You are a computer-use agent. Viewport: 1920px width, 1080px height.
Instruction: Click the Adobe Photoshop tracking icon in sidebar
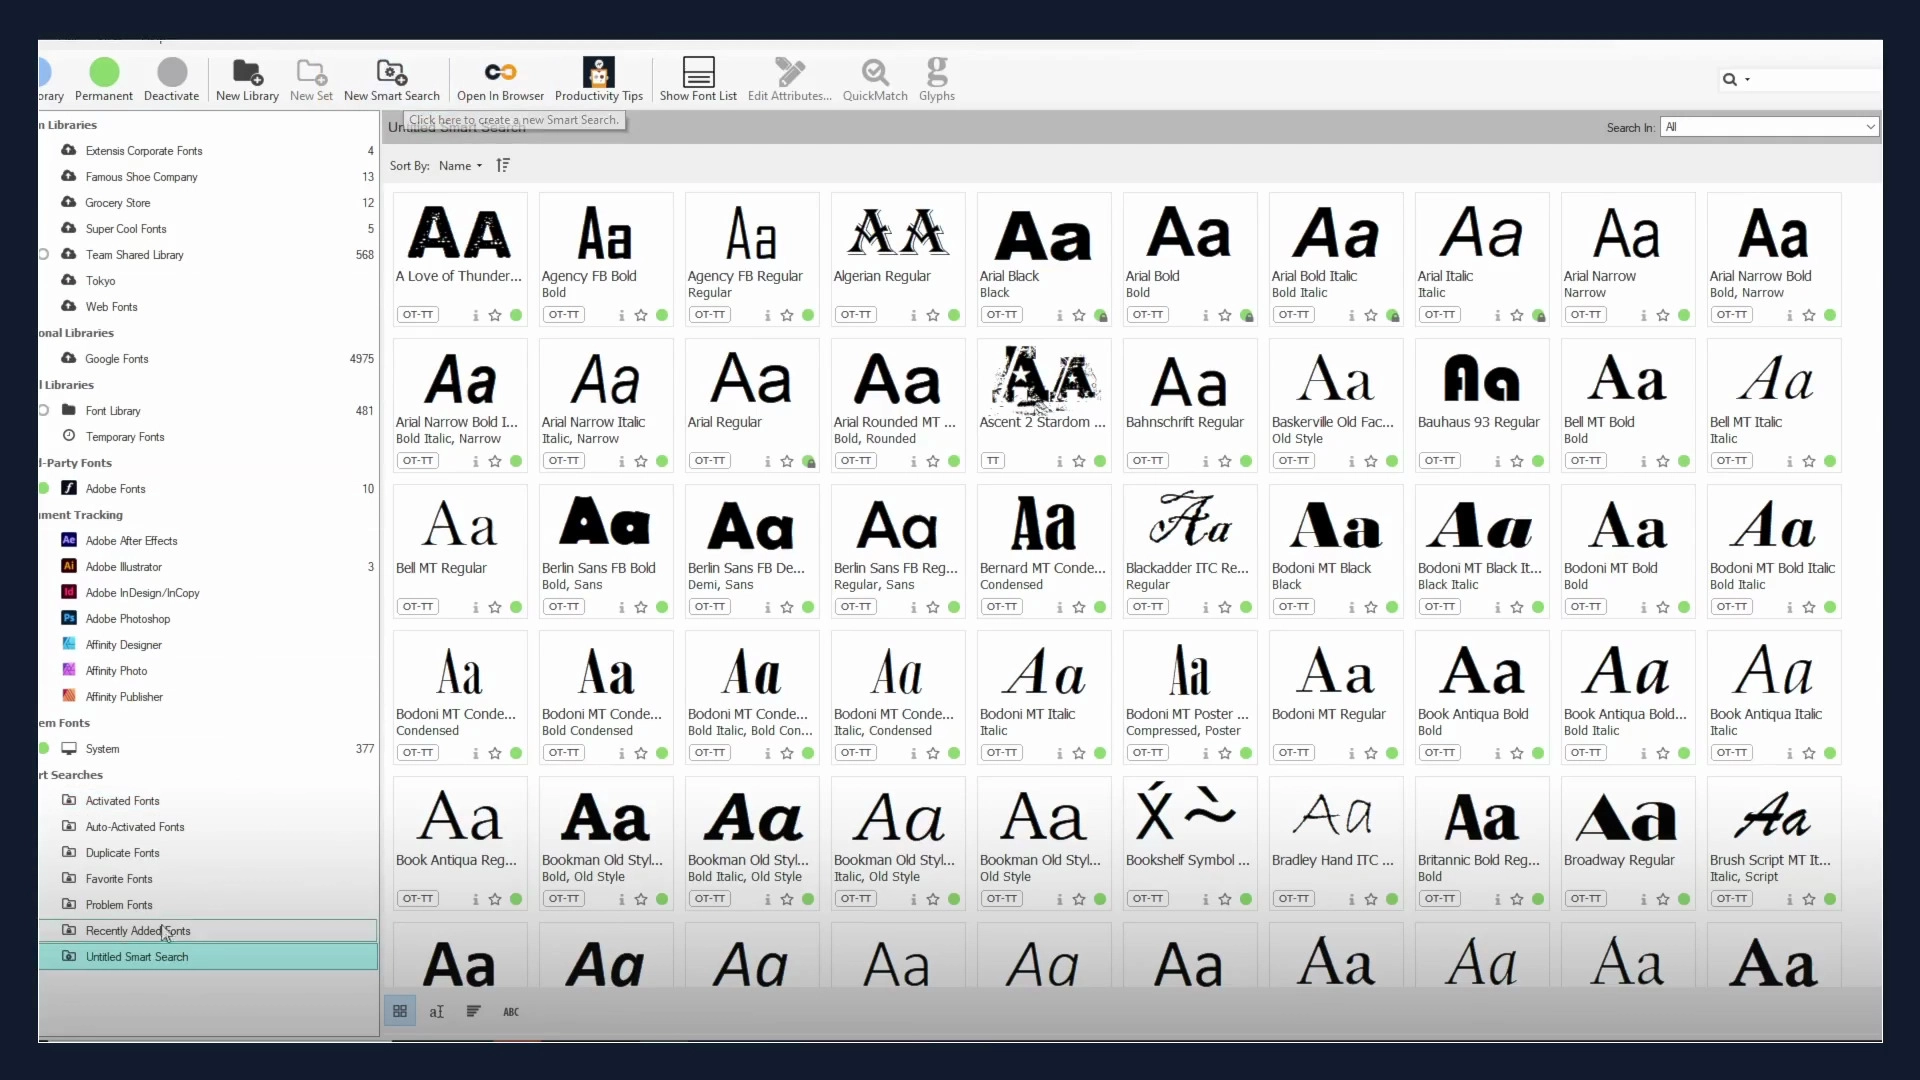tap(68, 619)
